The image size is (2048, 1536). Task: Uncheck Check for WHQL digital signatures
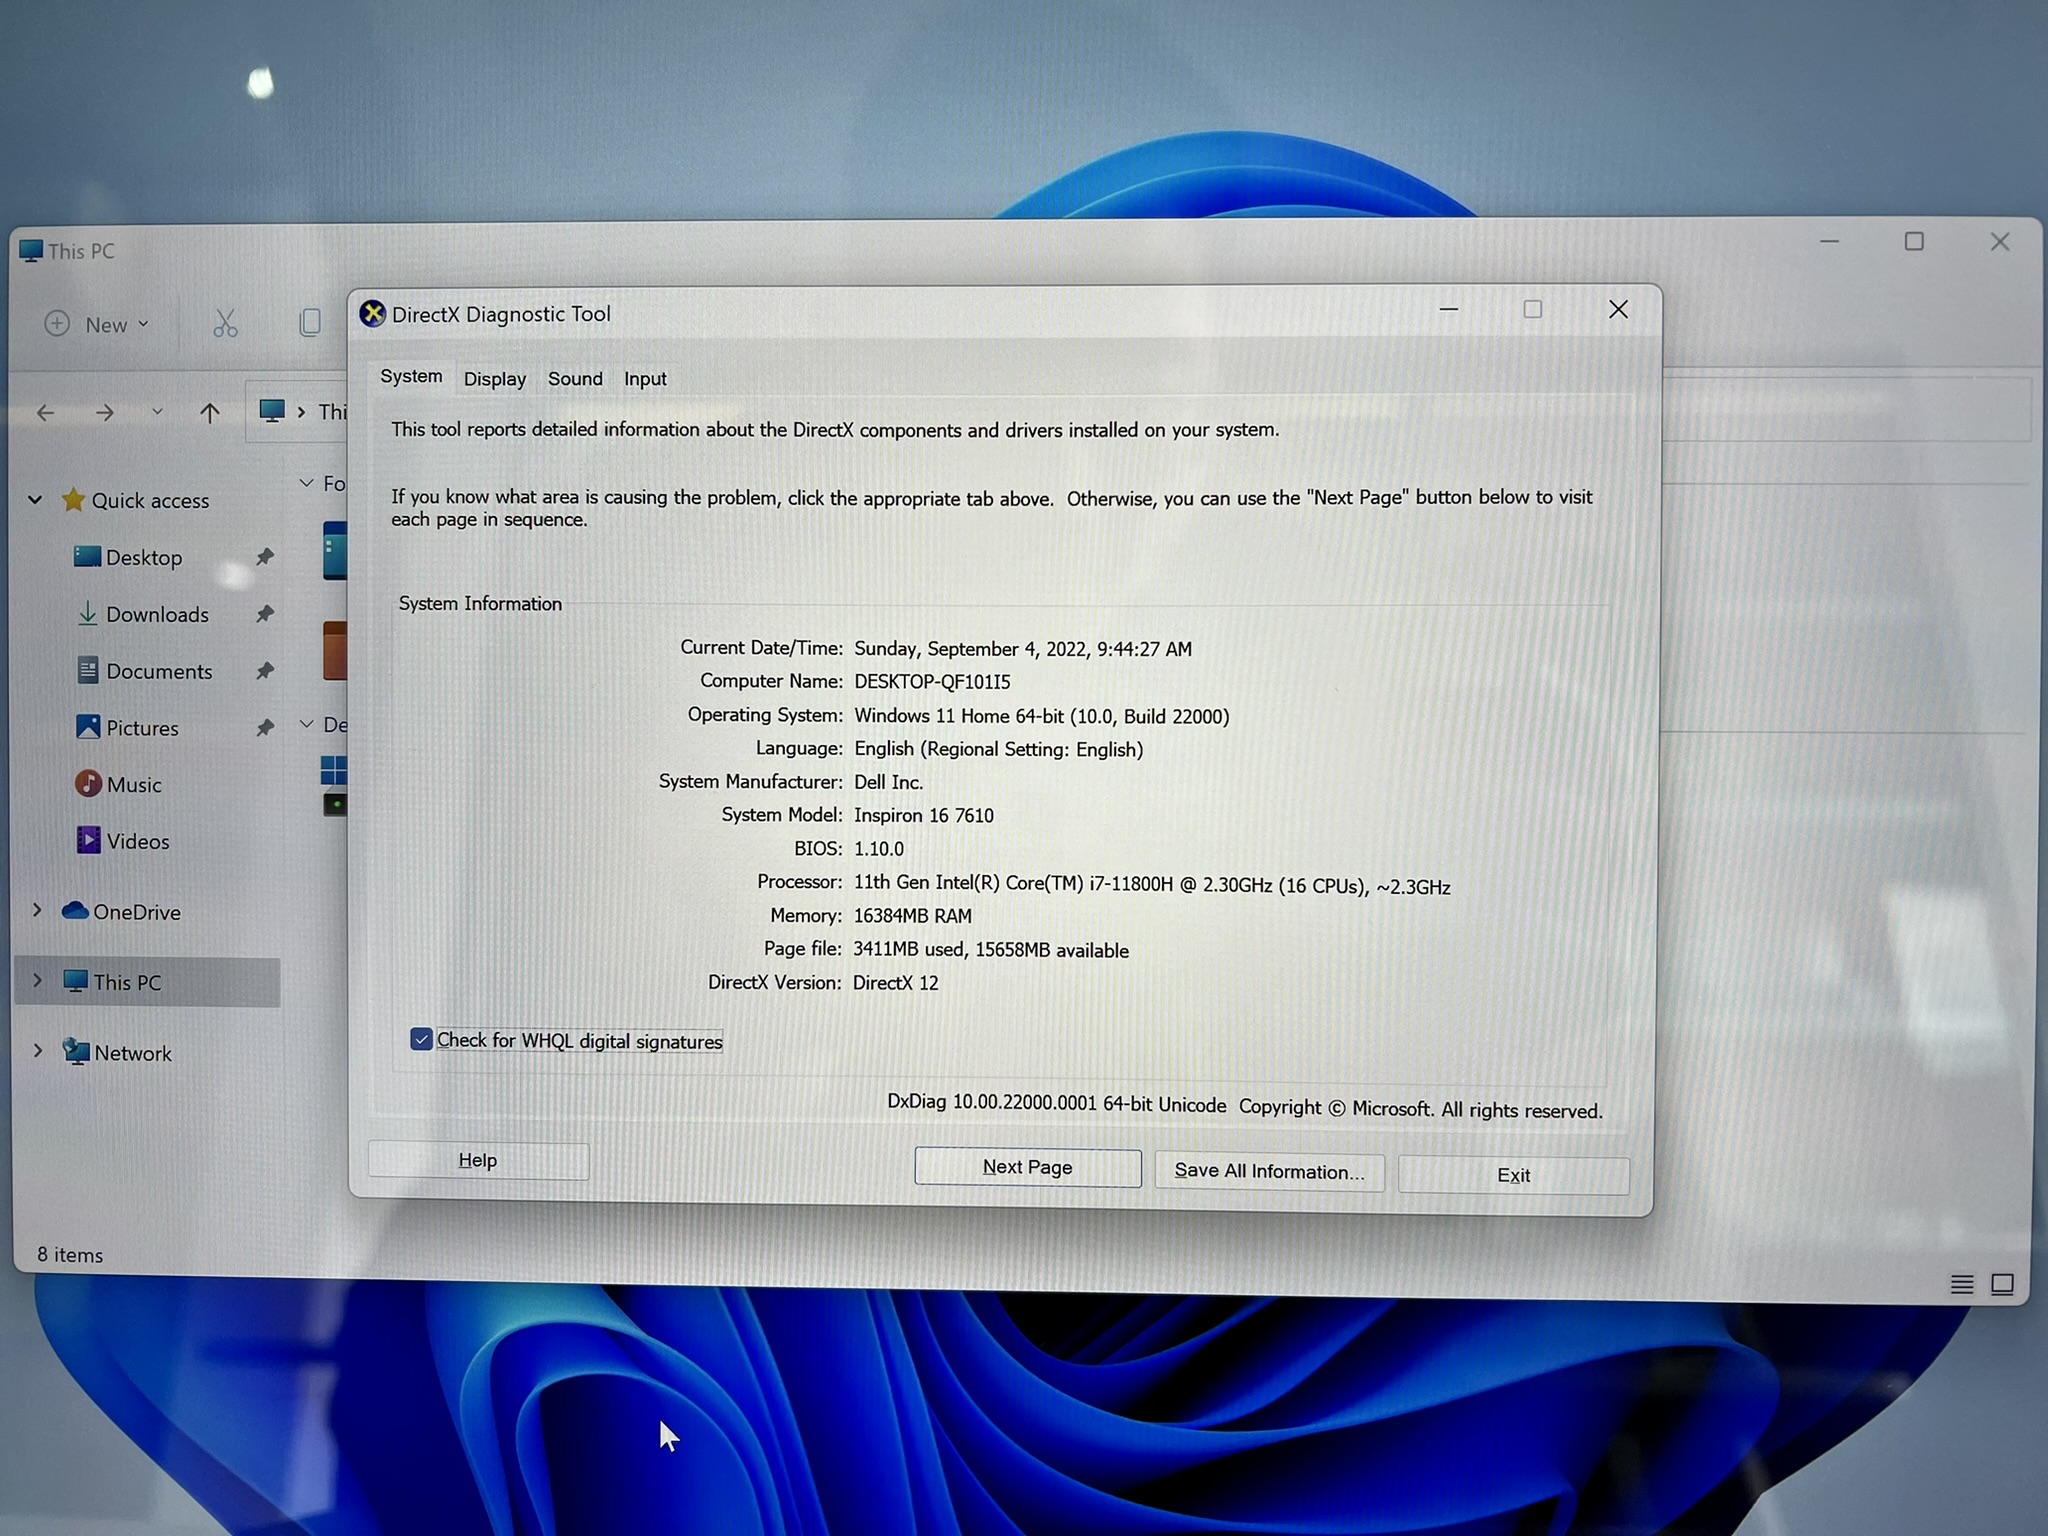[x=421, y=1040]
